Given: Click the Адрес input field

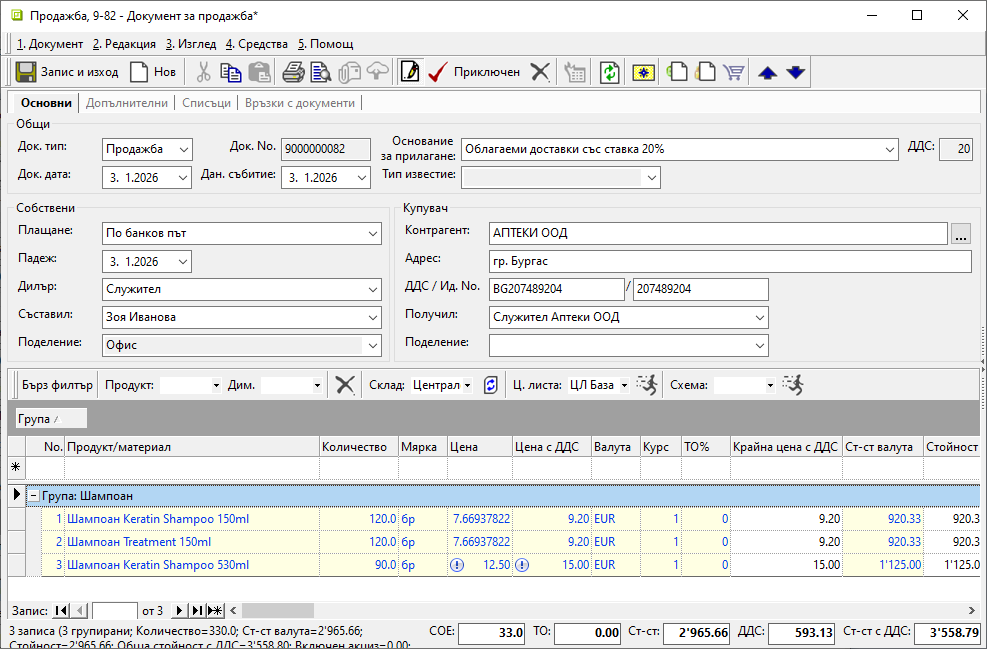Looking at the screenshot, I should click(x=730, y=262).
